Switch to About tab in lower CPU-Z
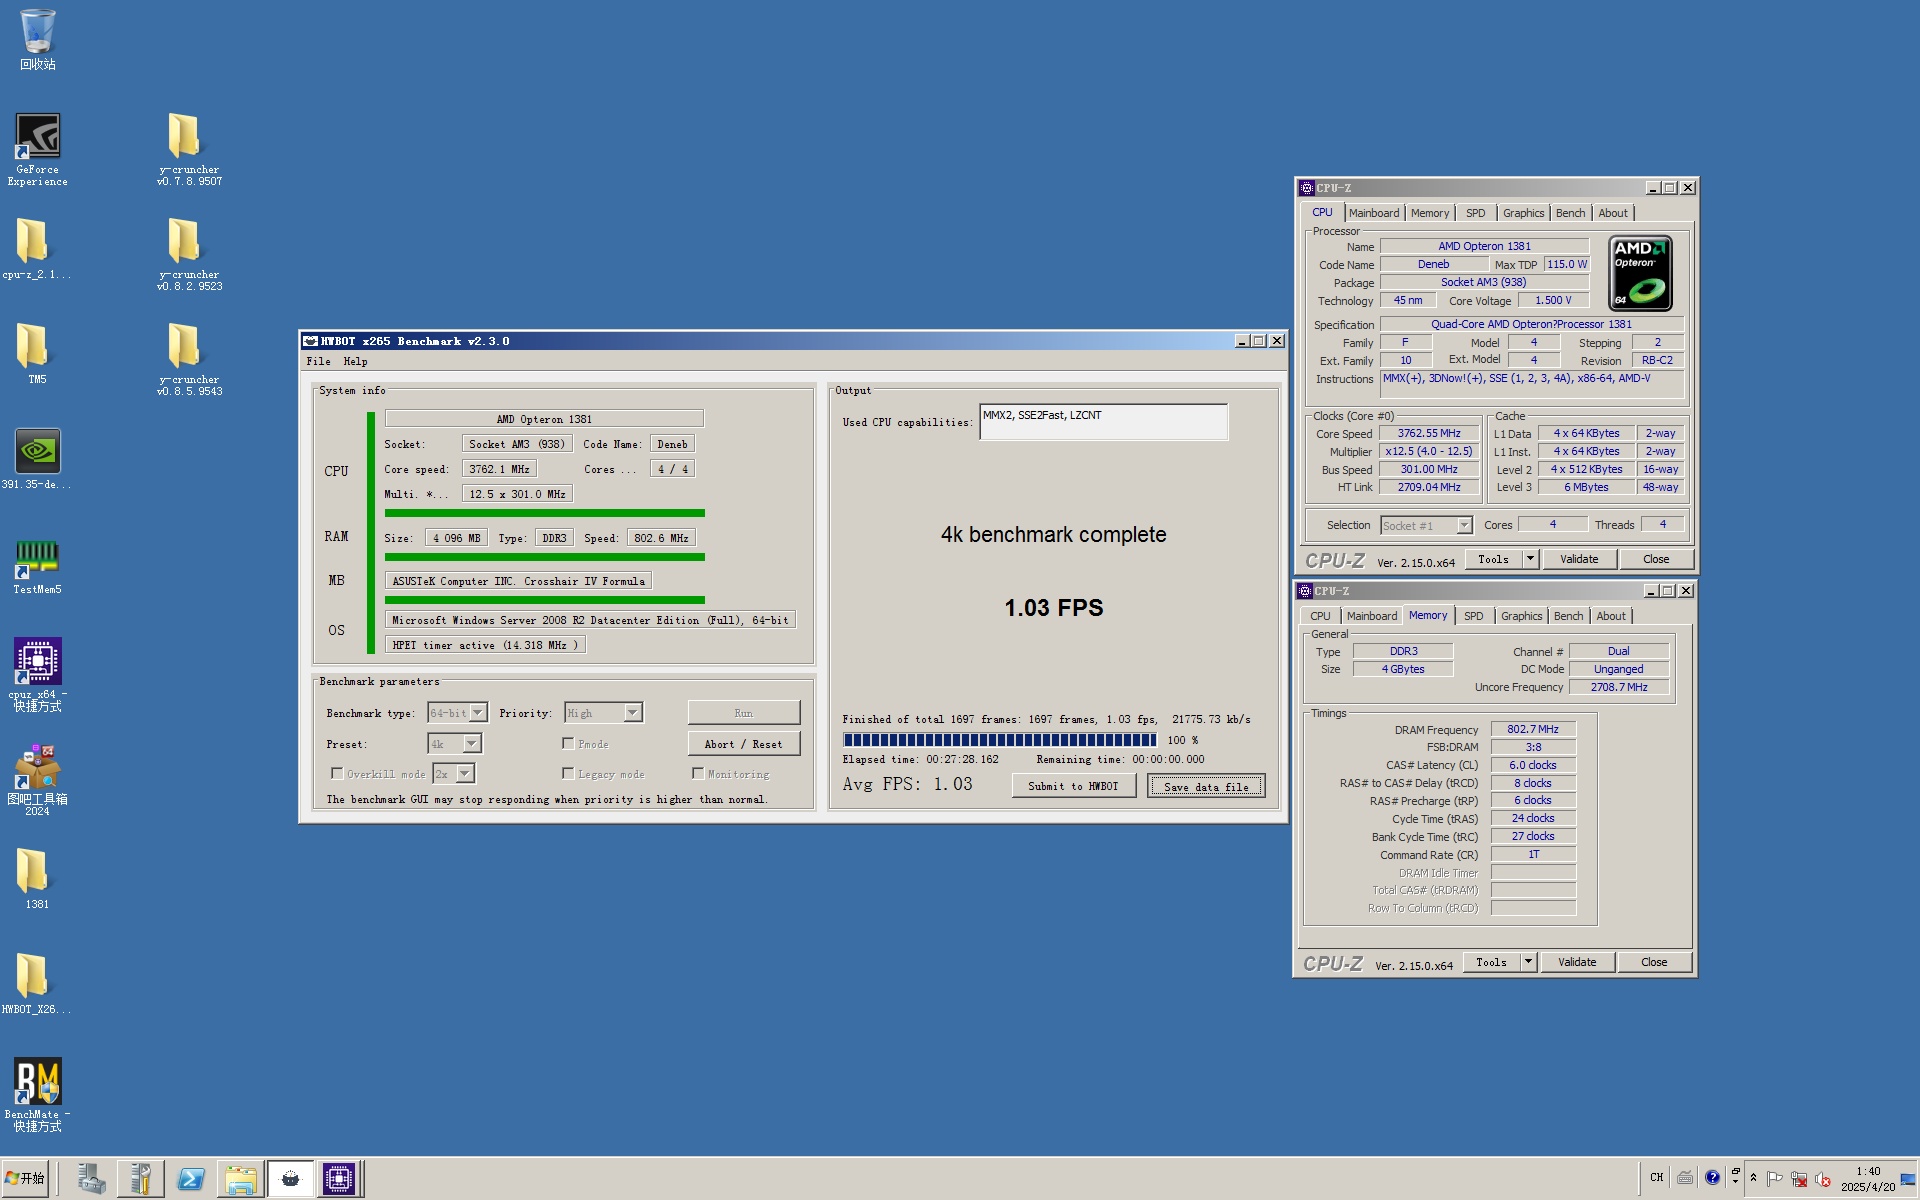1920x1200 pixels. [x=1610, y=616]
